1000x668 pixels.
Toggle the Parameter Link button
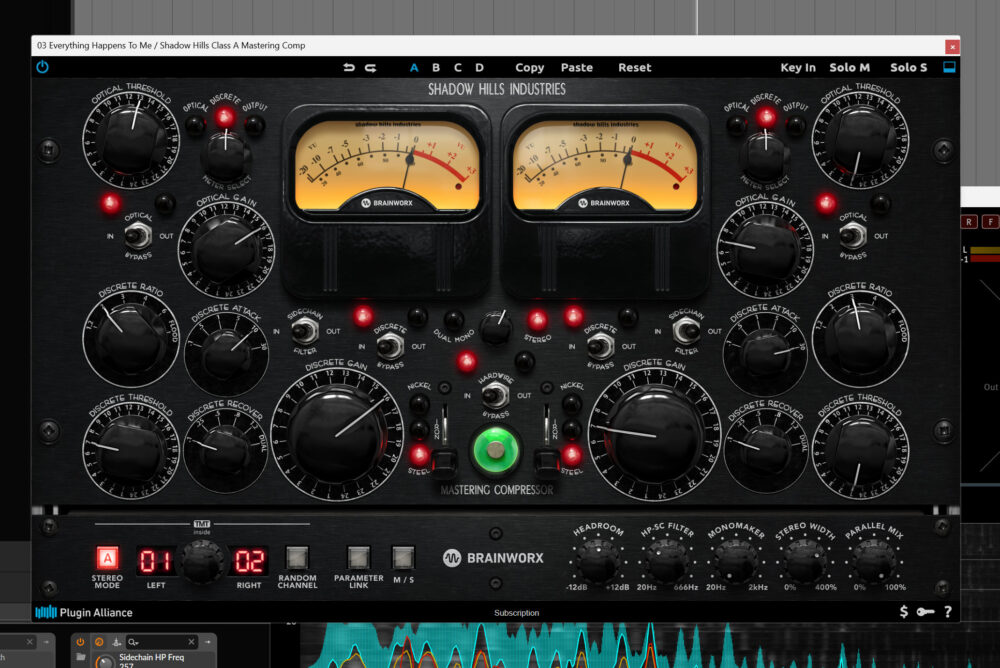tap(358, 558)
